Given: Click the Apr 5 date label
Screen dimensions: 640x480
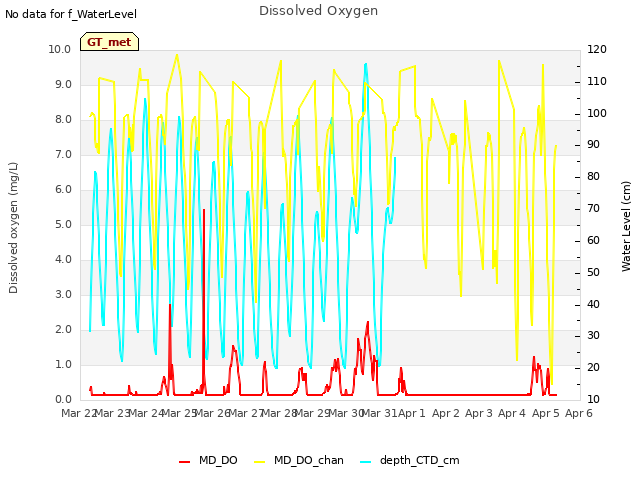Looking at the screenshot, I should (x=546, y=413).
